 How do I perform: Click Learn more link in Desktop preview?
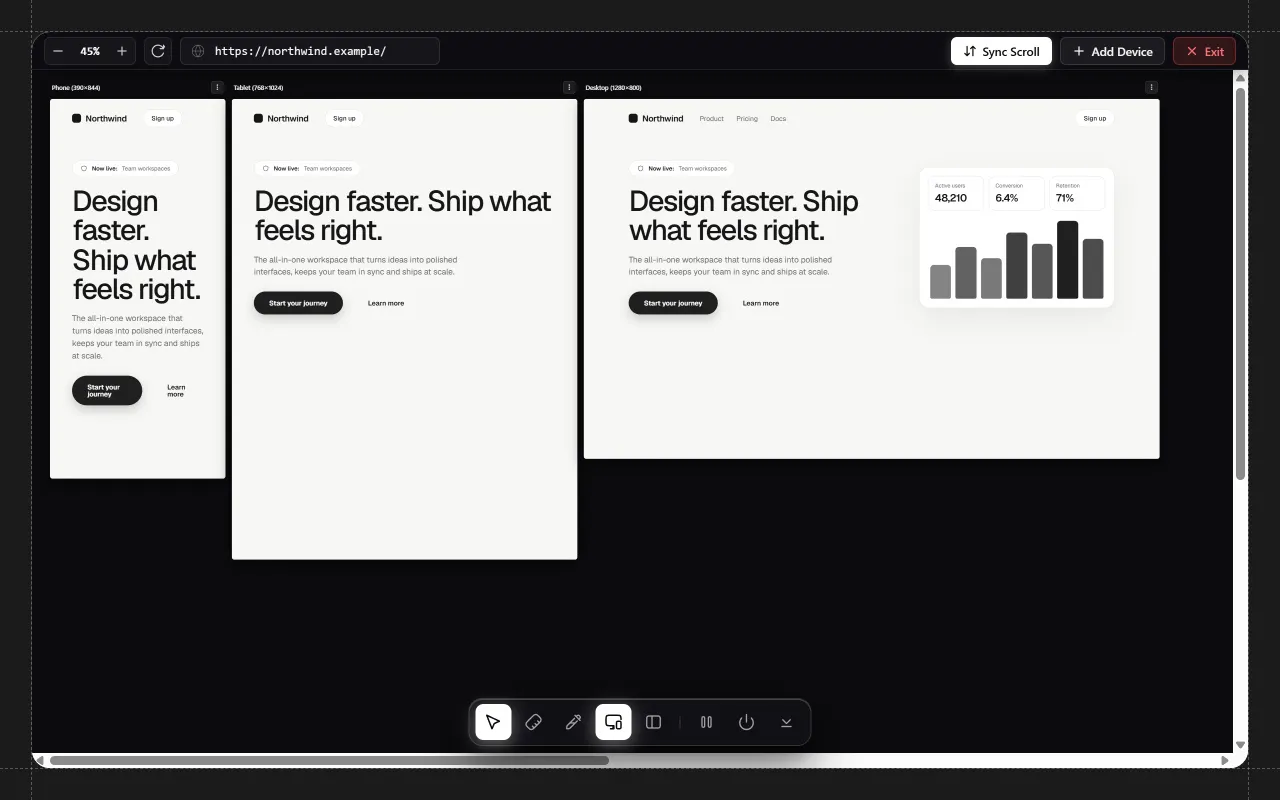point(761,303)
